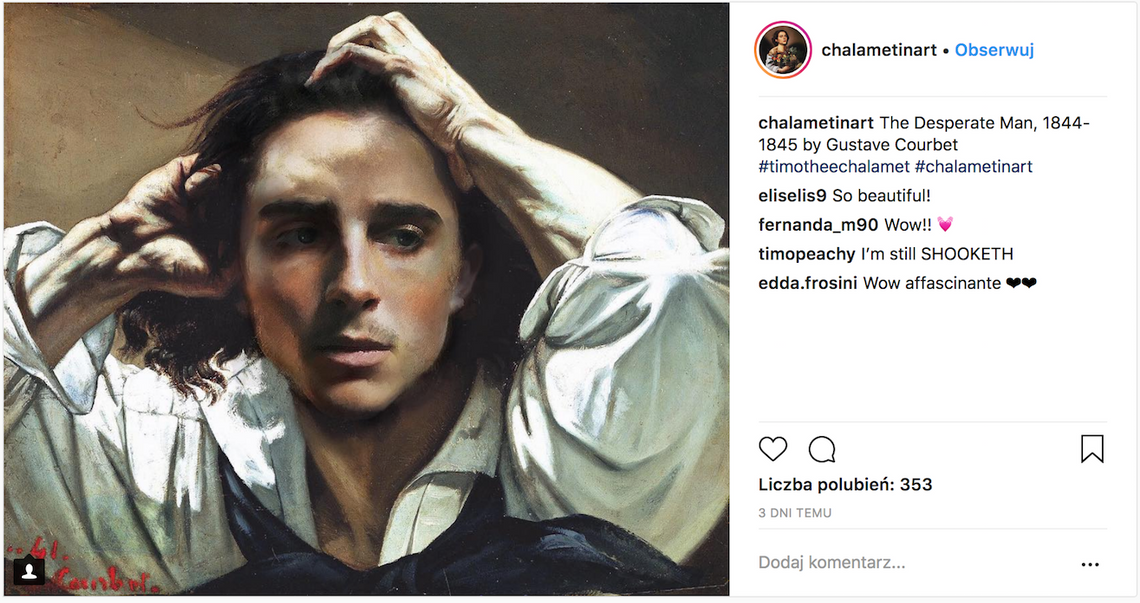Visit commenter eliselis9's profile

click(x=793, y=196)
